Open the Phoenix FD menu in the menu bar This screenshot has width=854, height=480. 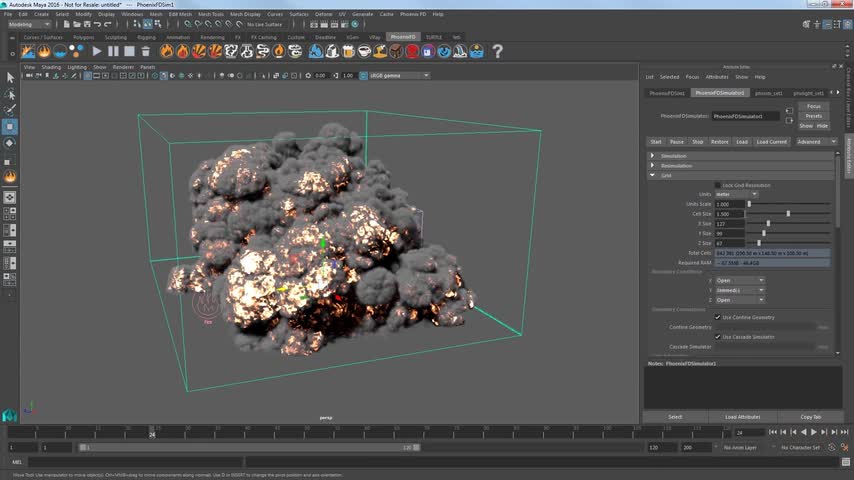pyautogui.click(x=411, y=14)
